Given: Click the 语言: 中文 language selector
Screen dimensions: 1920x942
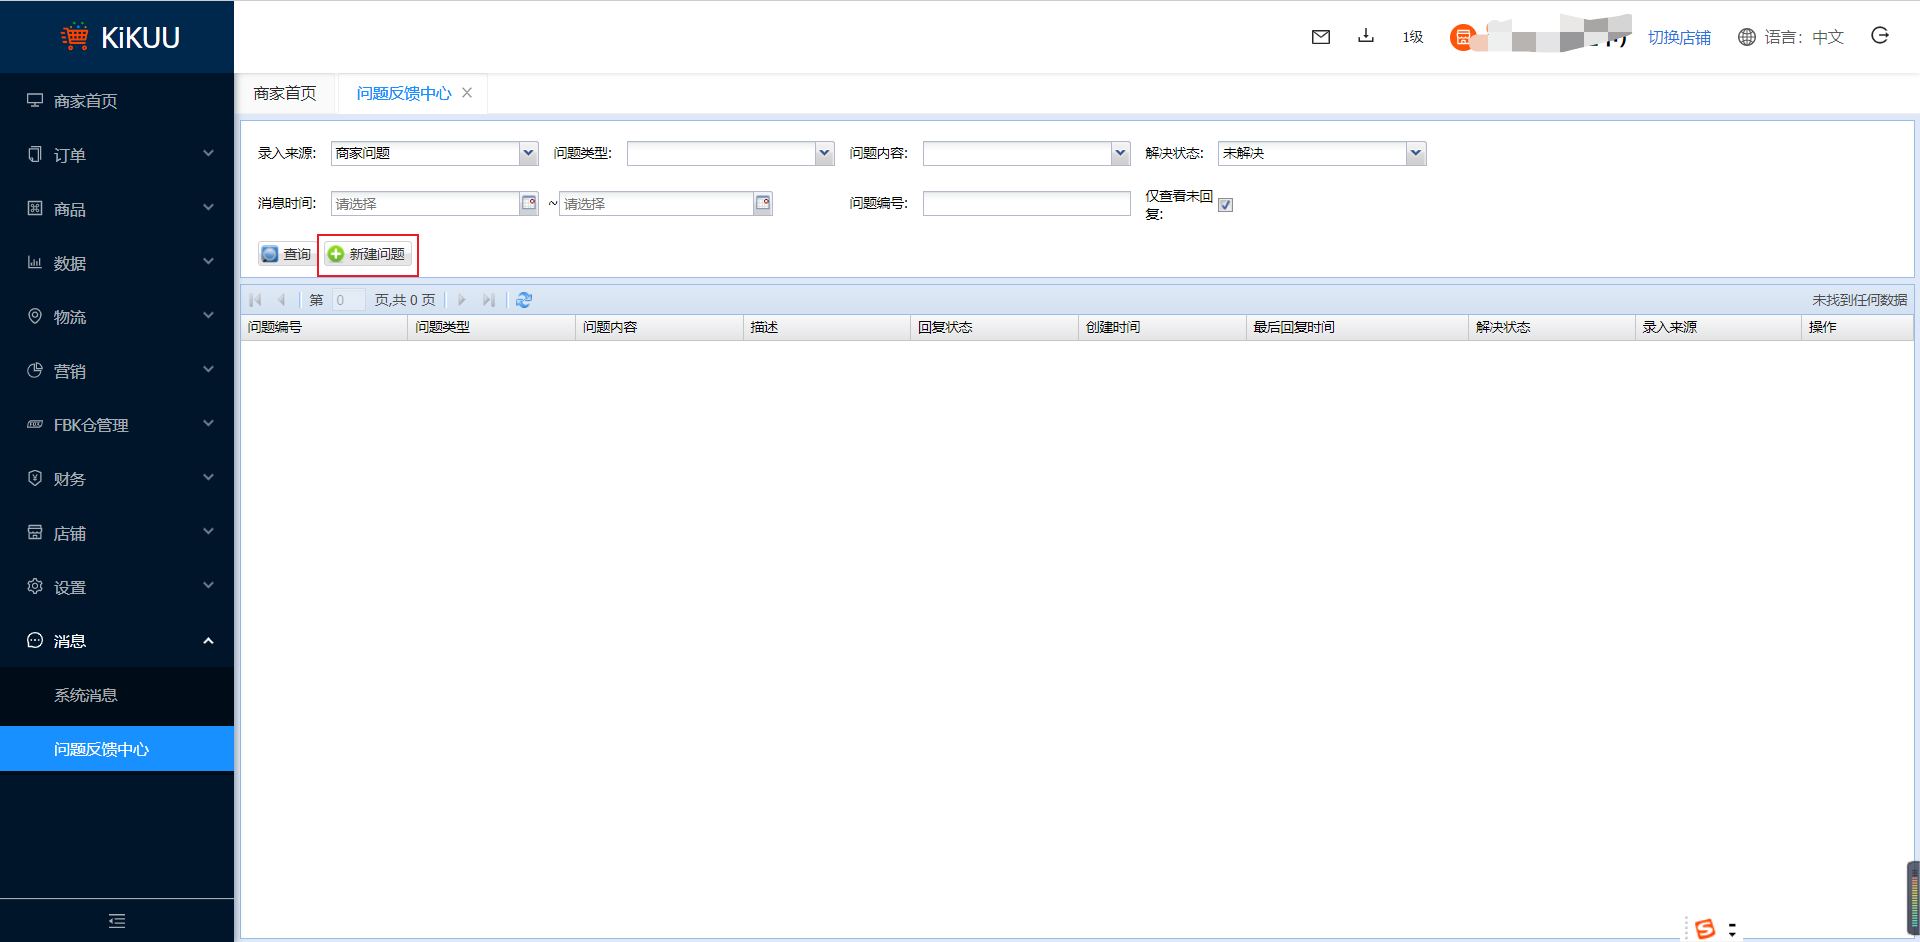Looking at the screenshot, I should tap(1804, 37).
